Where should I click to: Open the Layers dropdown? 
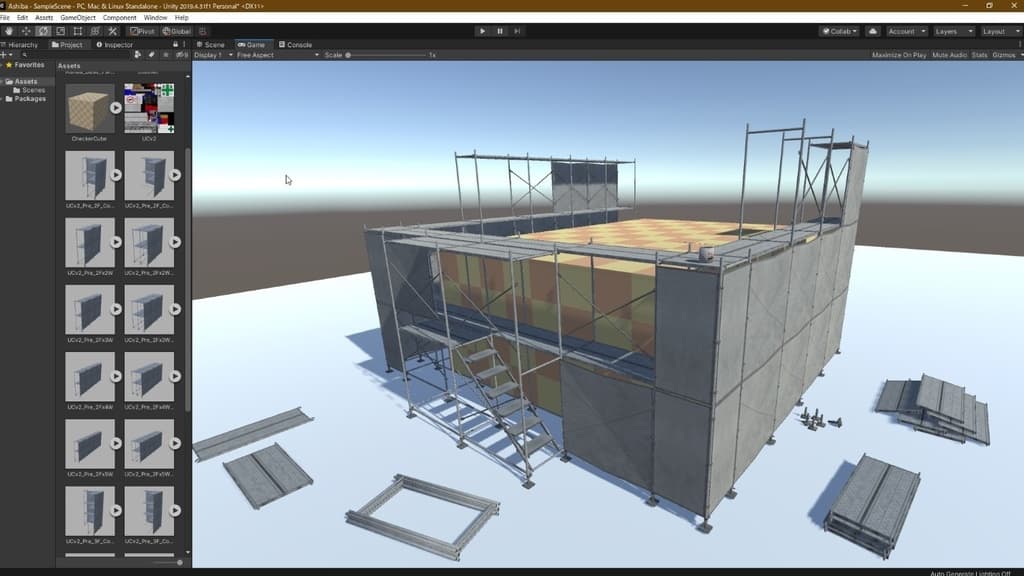pyautogui.click(x=951, y=31)
